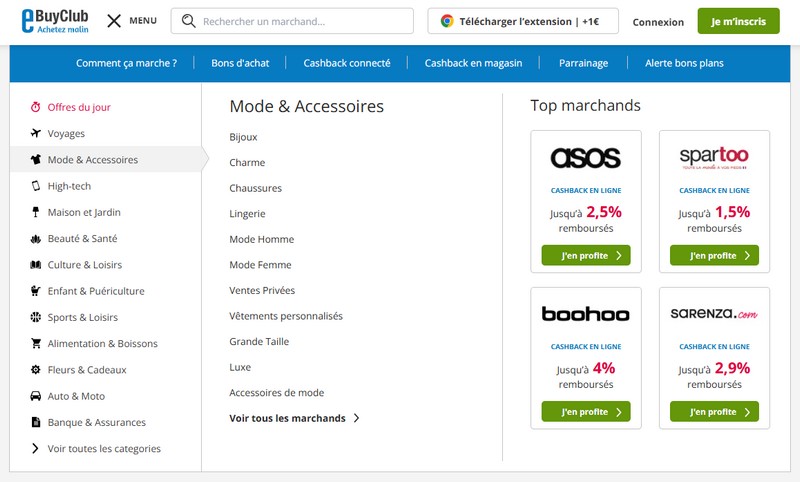Select the High-tech category label
Viewport: 800px width, 482px height.
pos(69,186)
